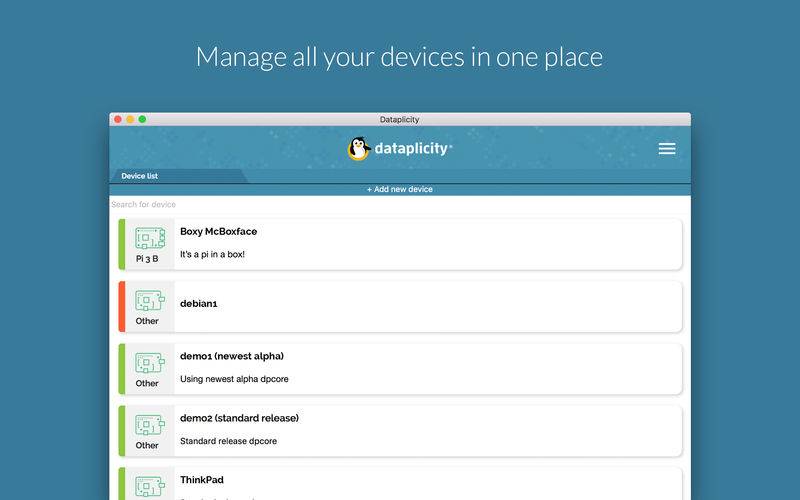Viewport: 800px width, 500px height.
Task: Focus the Search for device field
Action: coord(400,204)
